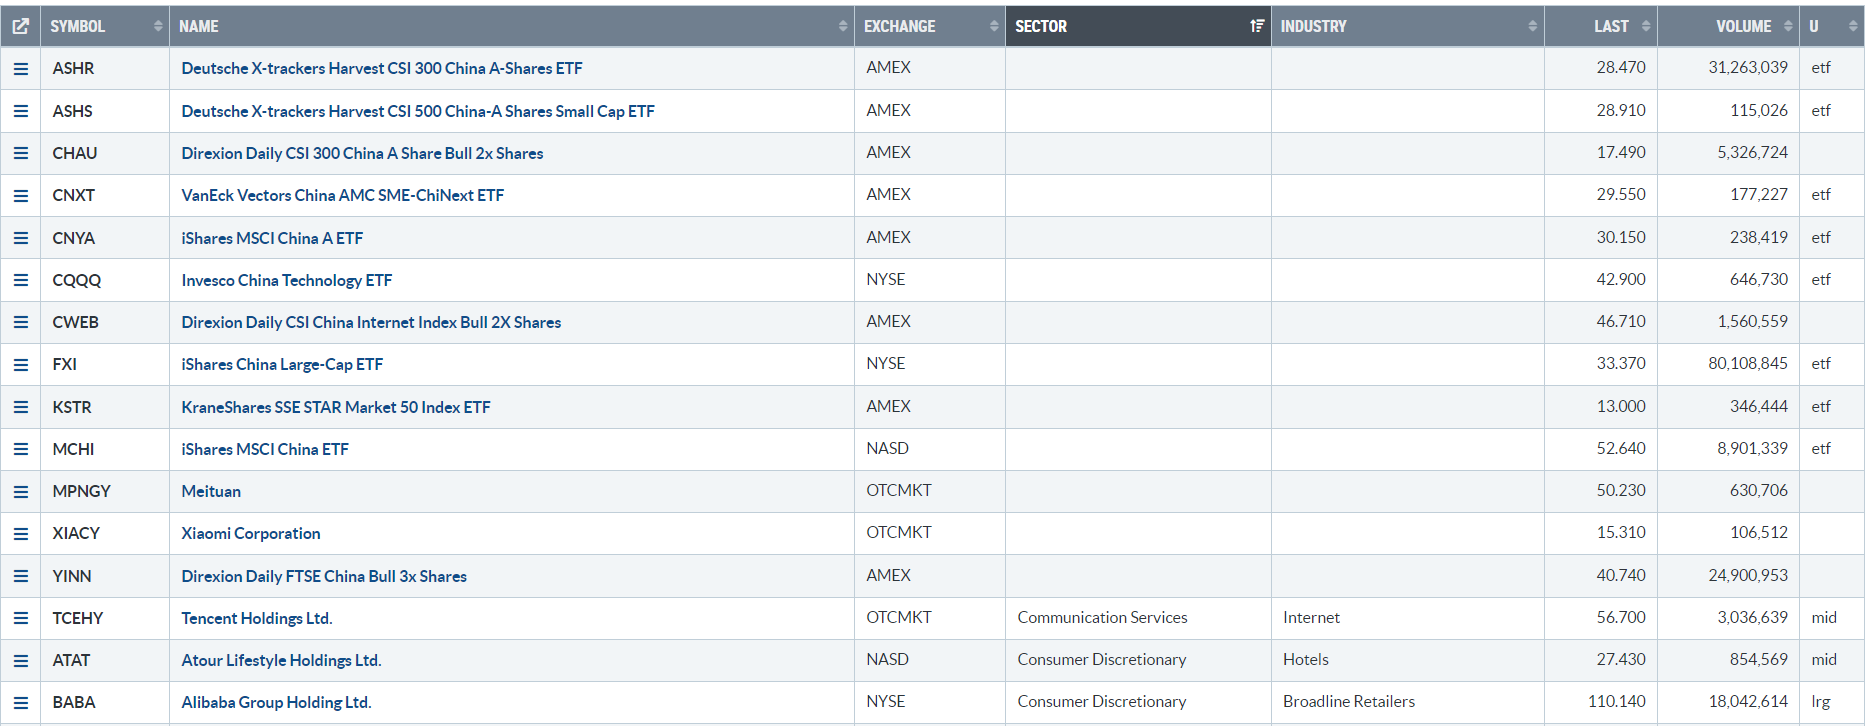The height and width of the screenshot is (726, 1871).
Task: Open row menu icon for TCEHY
Action: point(20,618)
